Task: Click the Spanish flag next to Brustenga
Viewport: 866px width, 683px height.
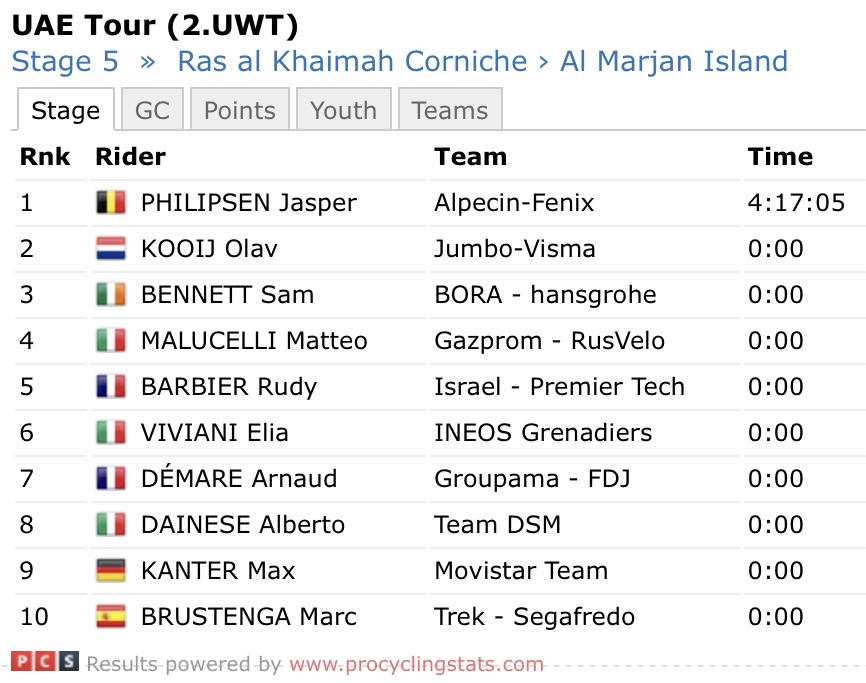Action: click(111, 617)
